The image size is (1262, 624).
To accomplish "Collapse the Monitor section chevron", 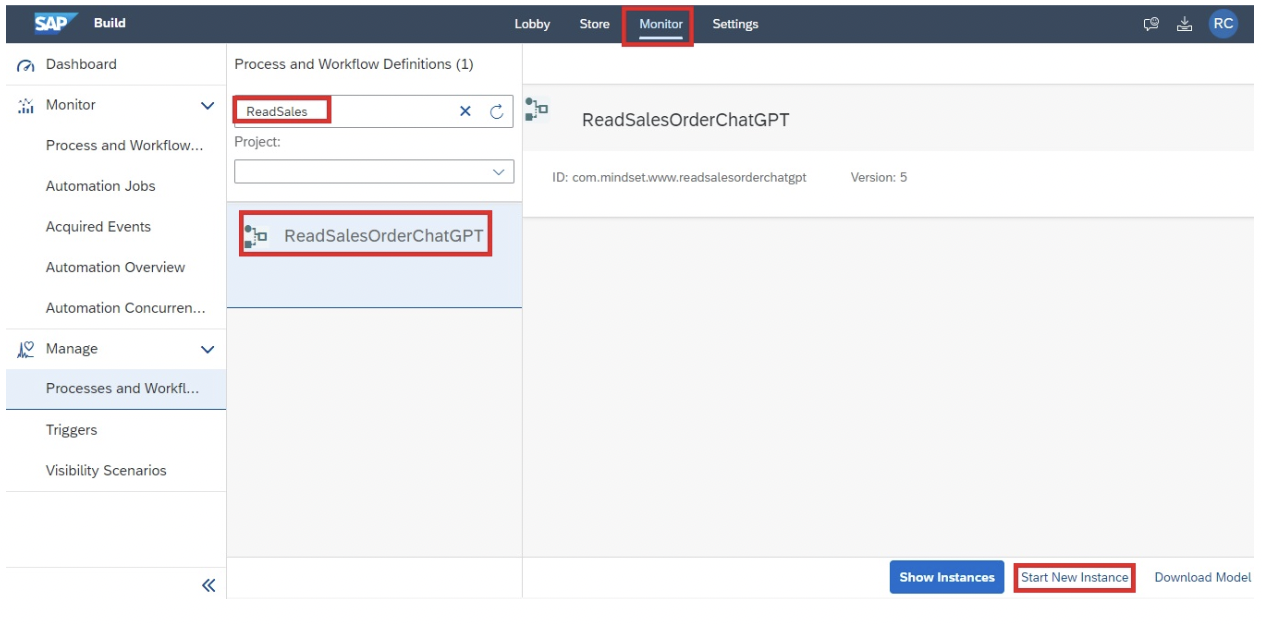I will 207,105.
